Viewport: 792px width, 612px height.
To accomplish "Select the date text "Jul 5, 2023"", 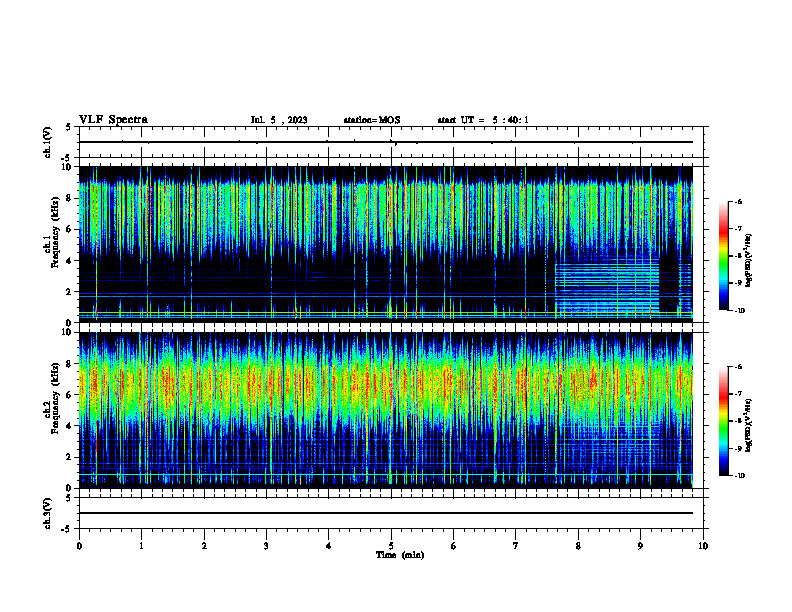I will click(279, 120).
